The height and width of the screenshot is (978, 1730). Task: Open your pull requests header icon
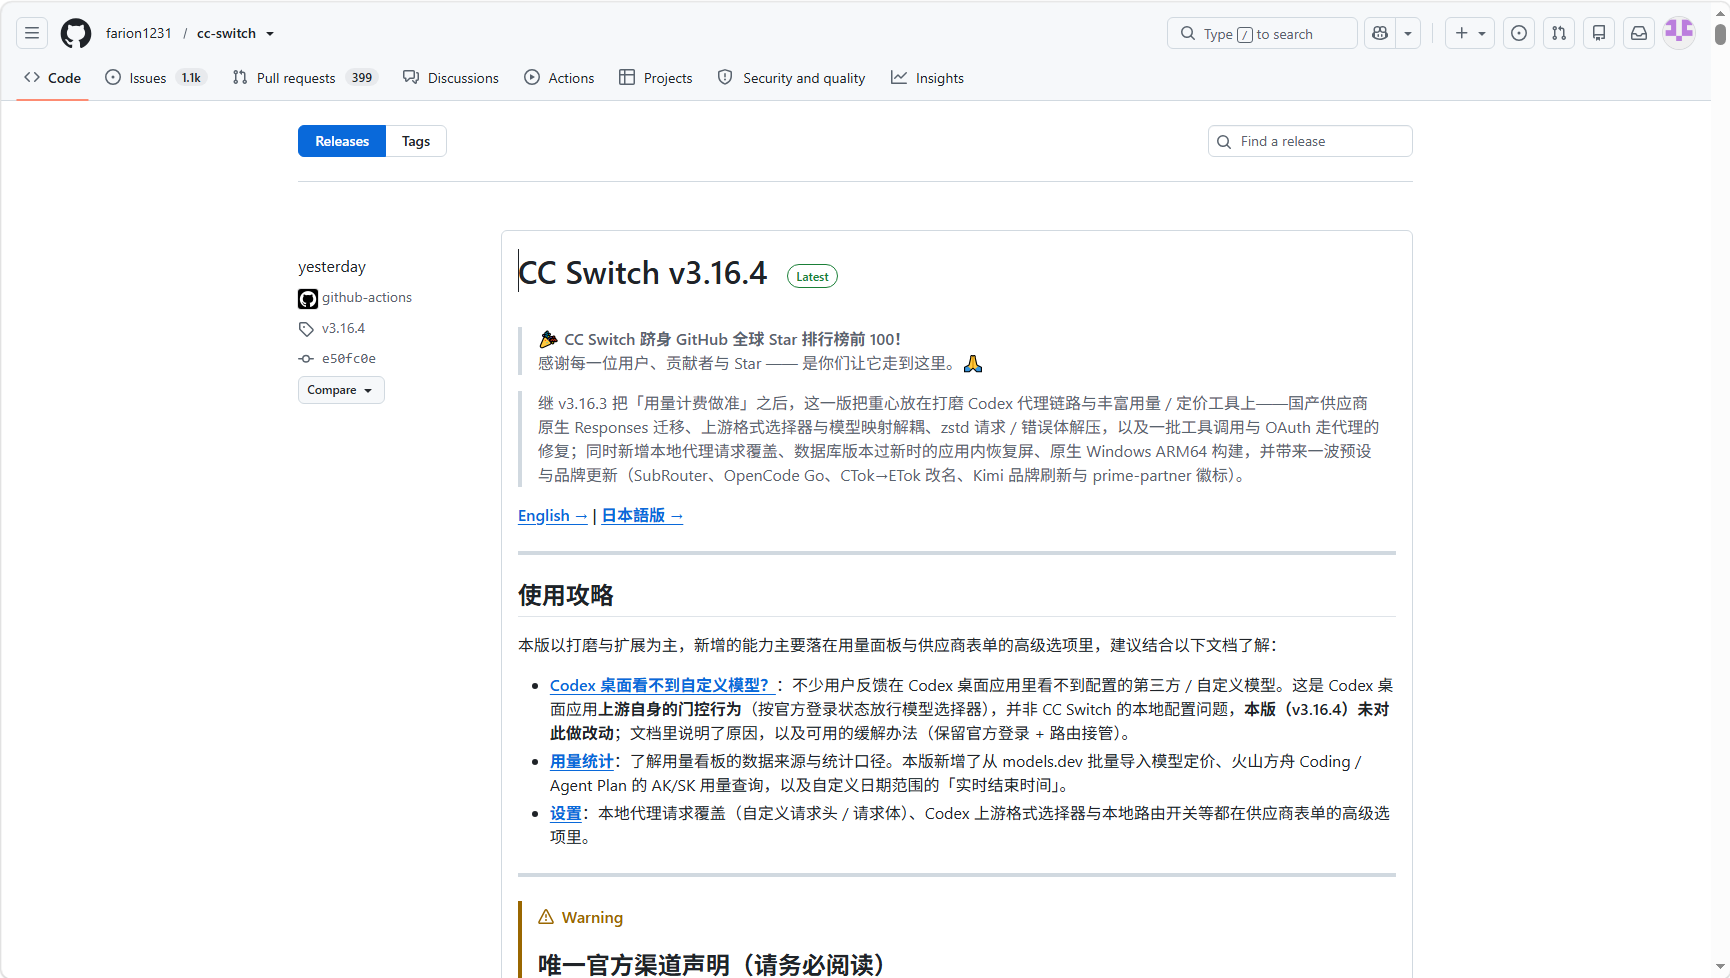pyautogui.click(x=1559, y=33)
